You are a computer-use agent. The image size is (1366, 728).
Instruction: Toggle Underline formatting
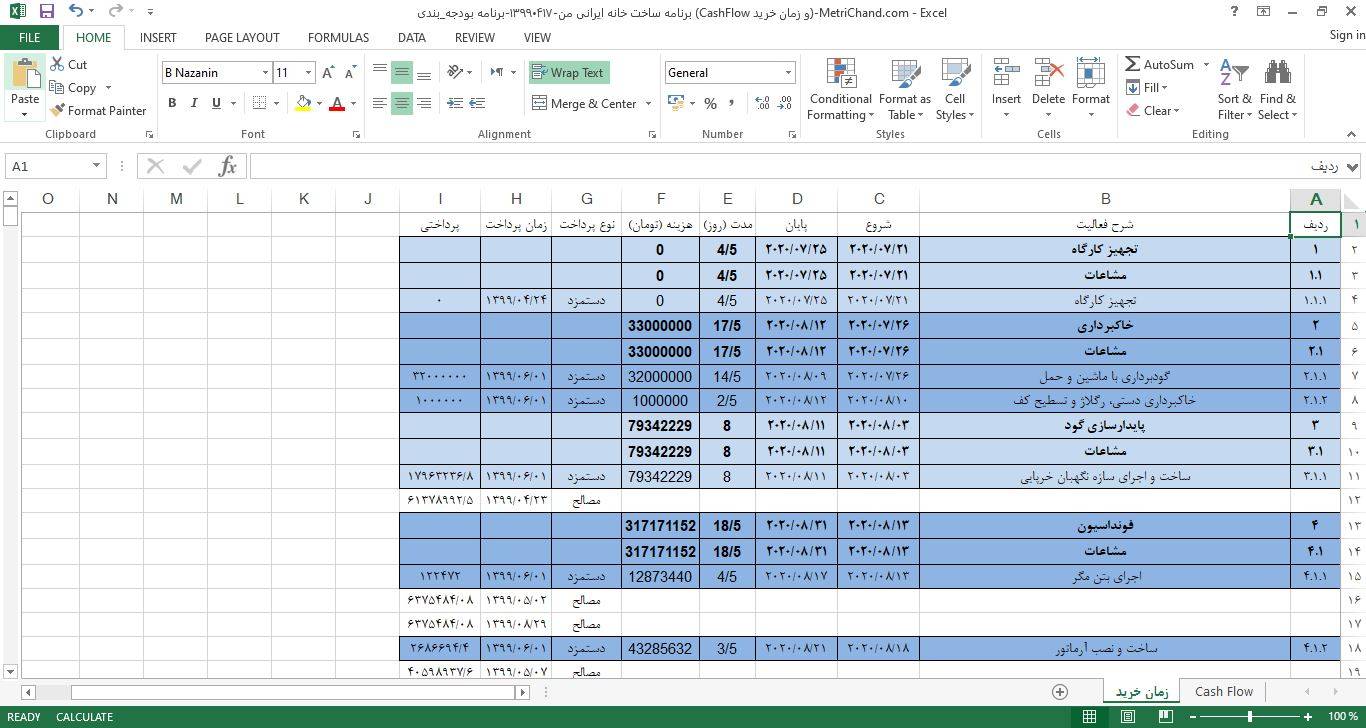(216, 103)
